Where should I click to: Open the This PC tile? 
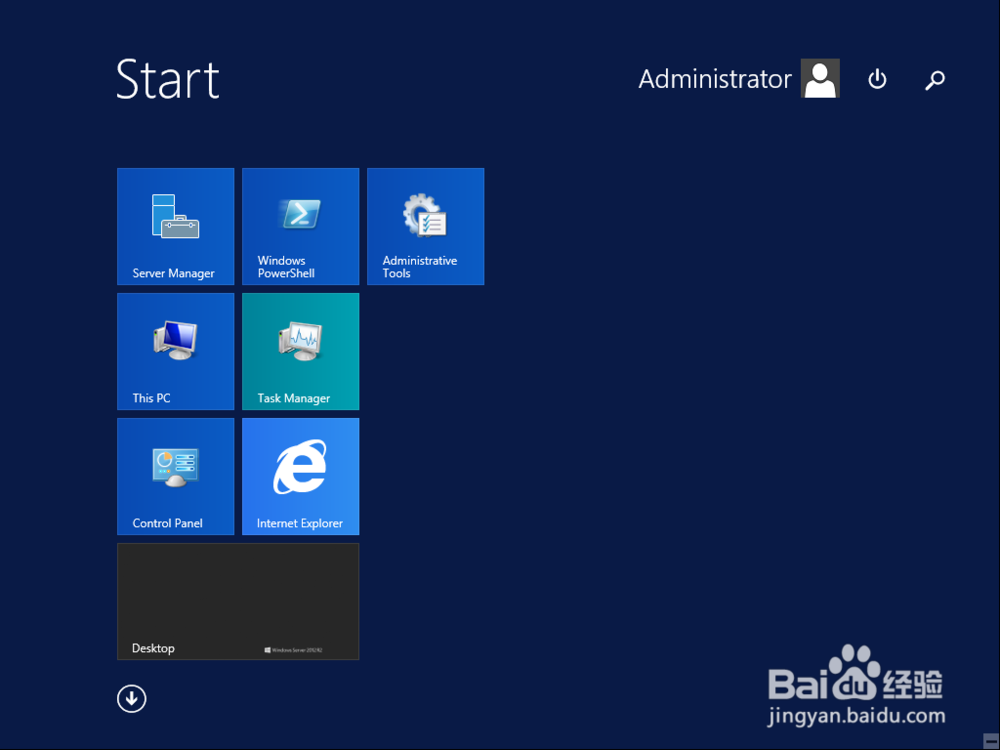[175, 351]
